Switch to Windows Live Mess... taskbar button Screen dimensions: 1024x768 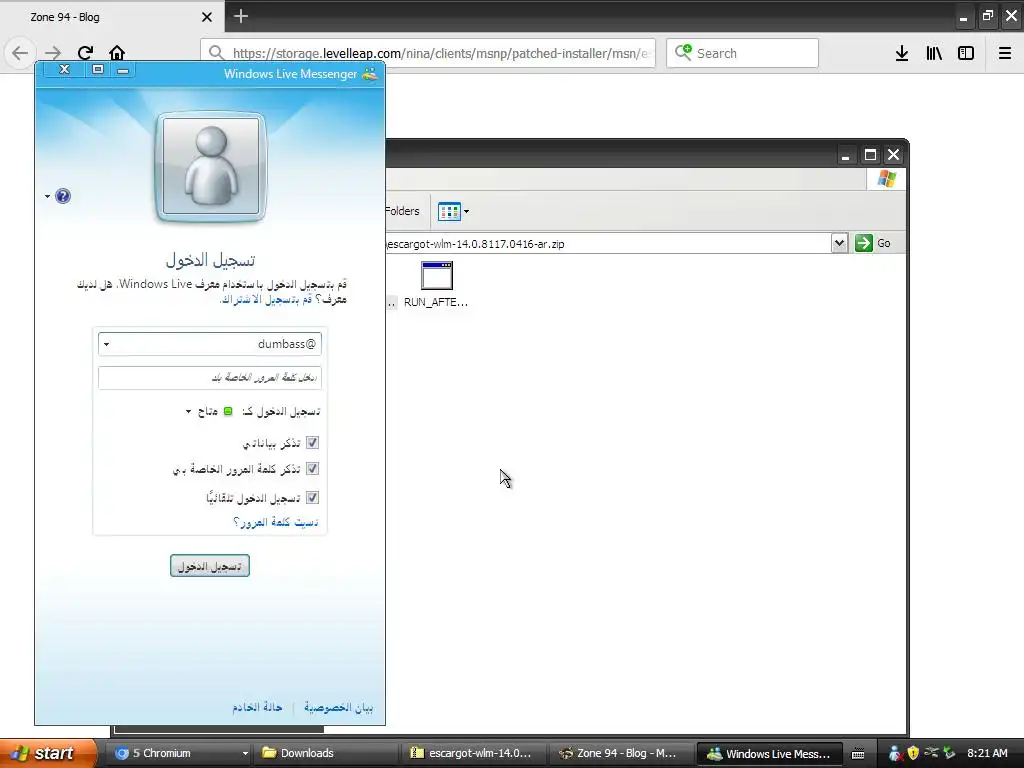[770, 753]
